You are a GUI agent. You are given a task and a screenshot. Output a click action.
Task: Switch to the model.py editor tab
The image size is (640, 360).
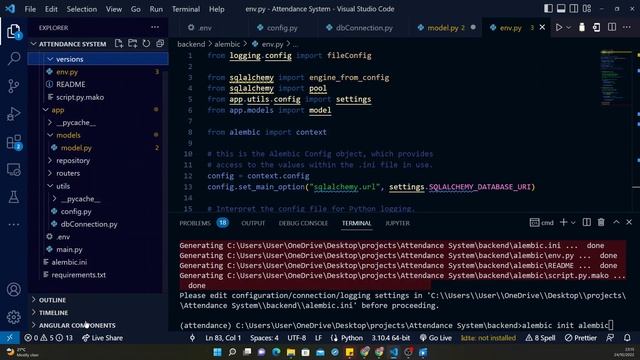click(x=445, y=28)
